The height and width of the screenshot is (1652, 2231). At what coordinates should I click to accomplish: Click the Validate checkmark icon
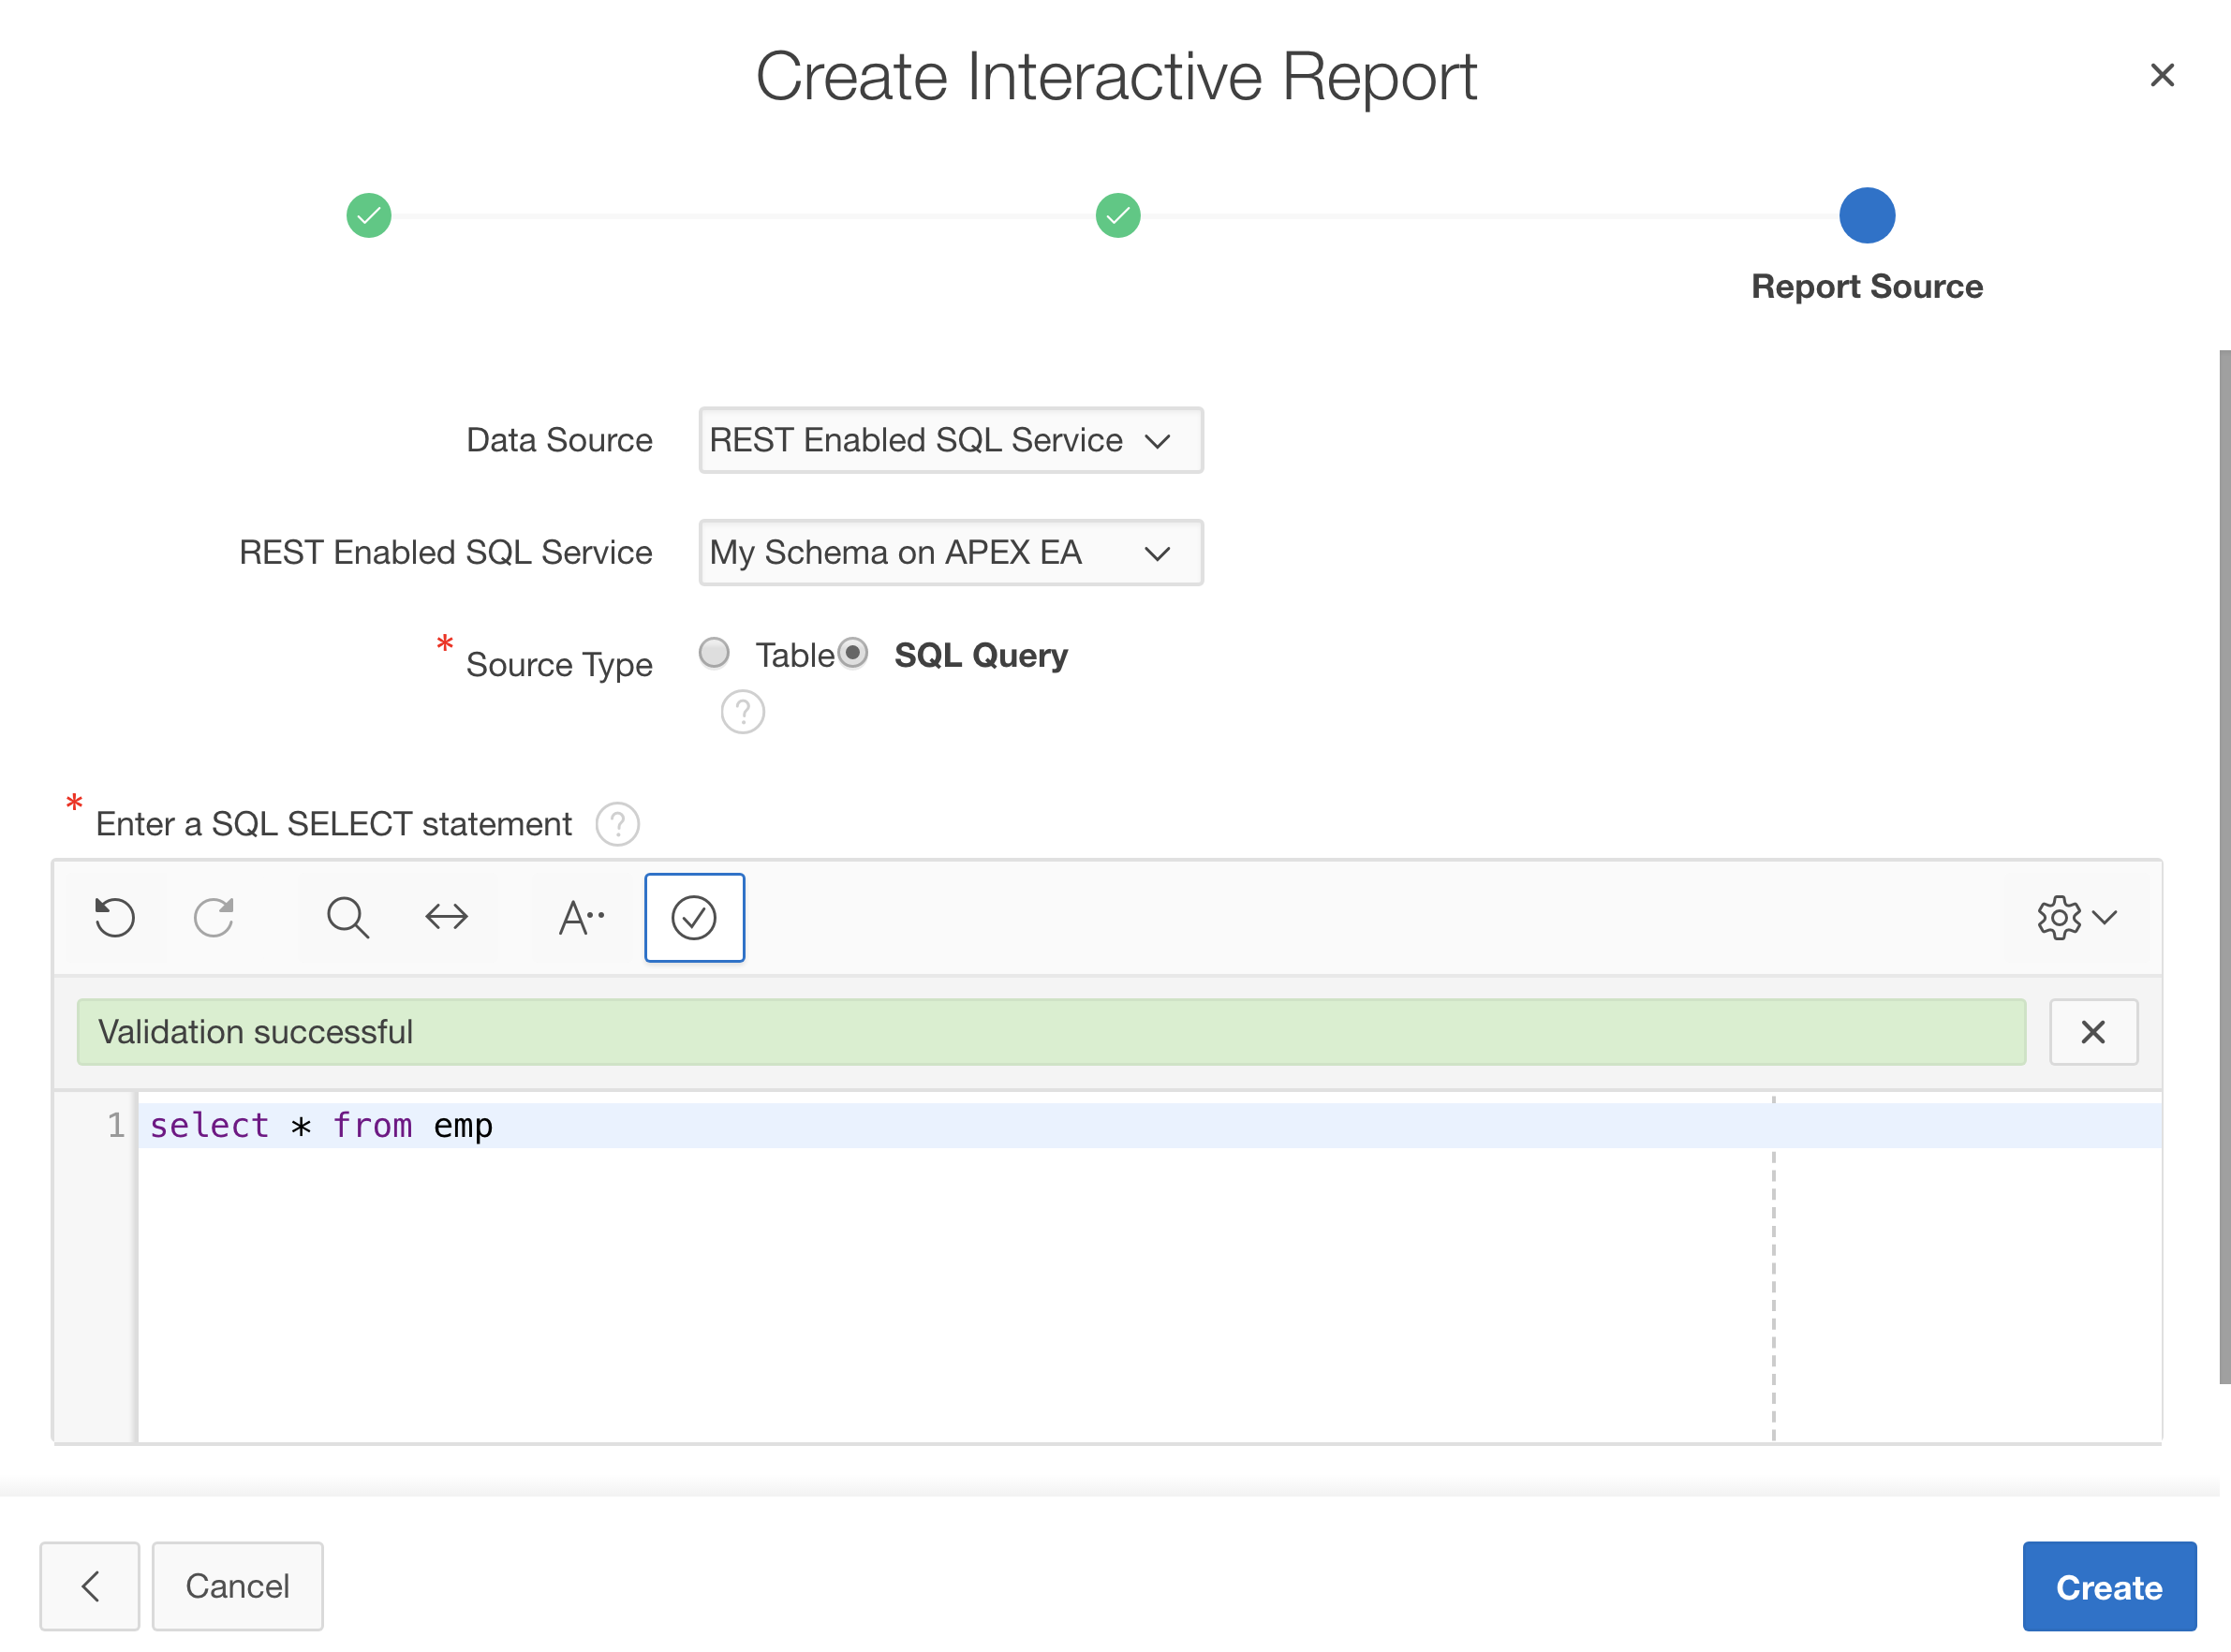[694, 917]
